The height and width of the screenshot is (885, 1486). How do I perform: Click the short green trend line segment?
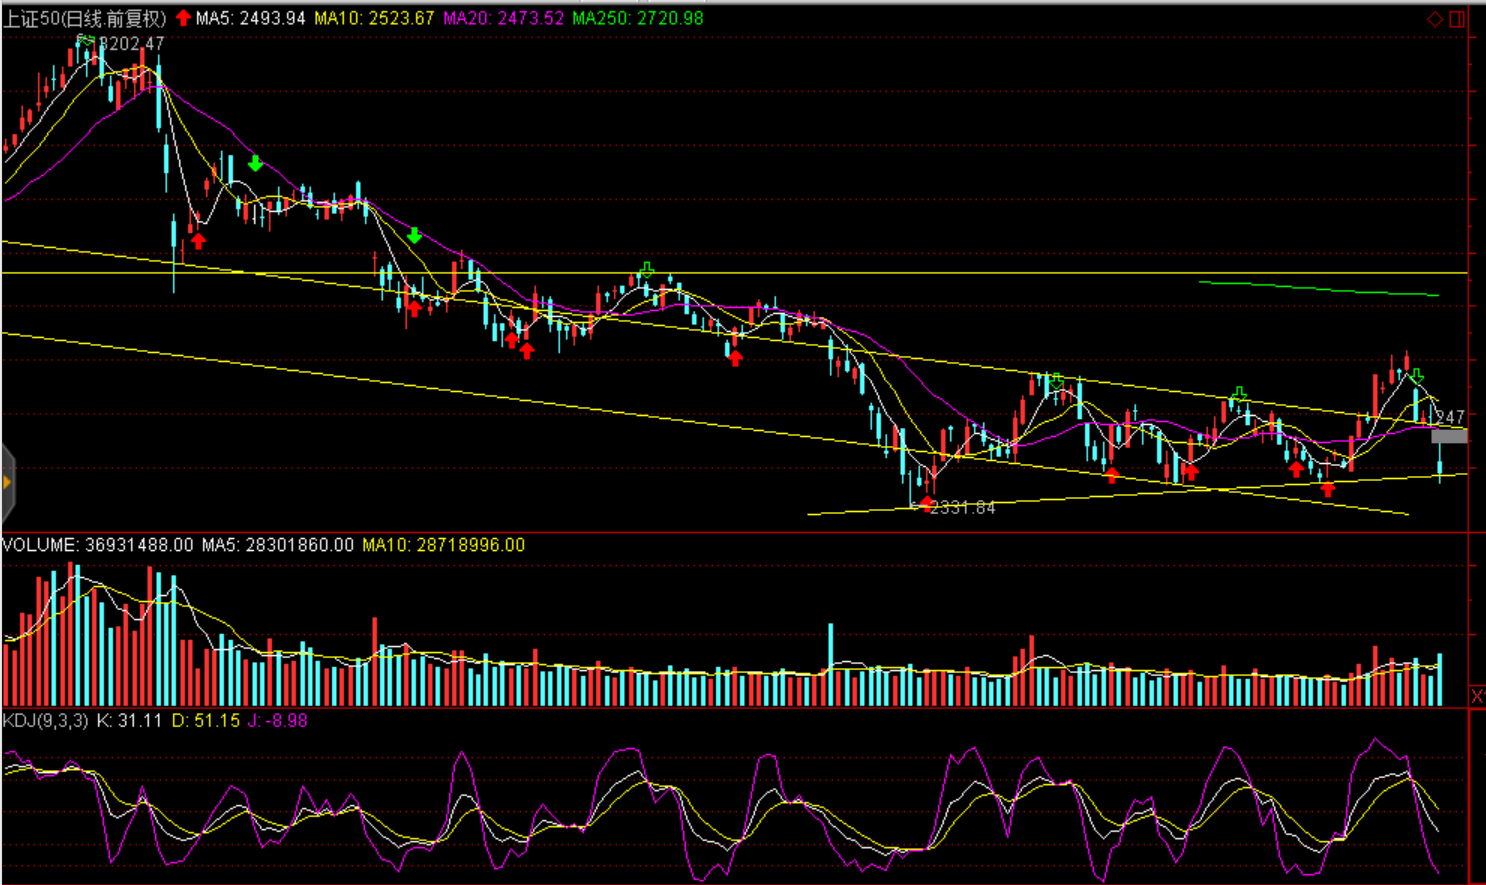(1318, 289)
